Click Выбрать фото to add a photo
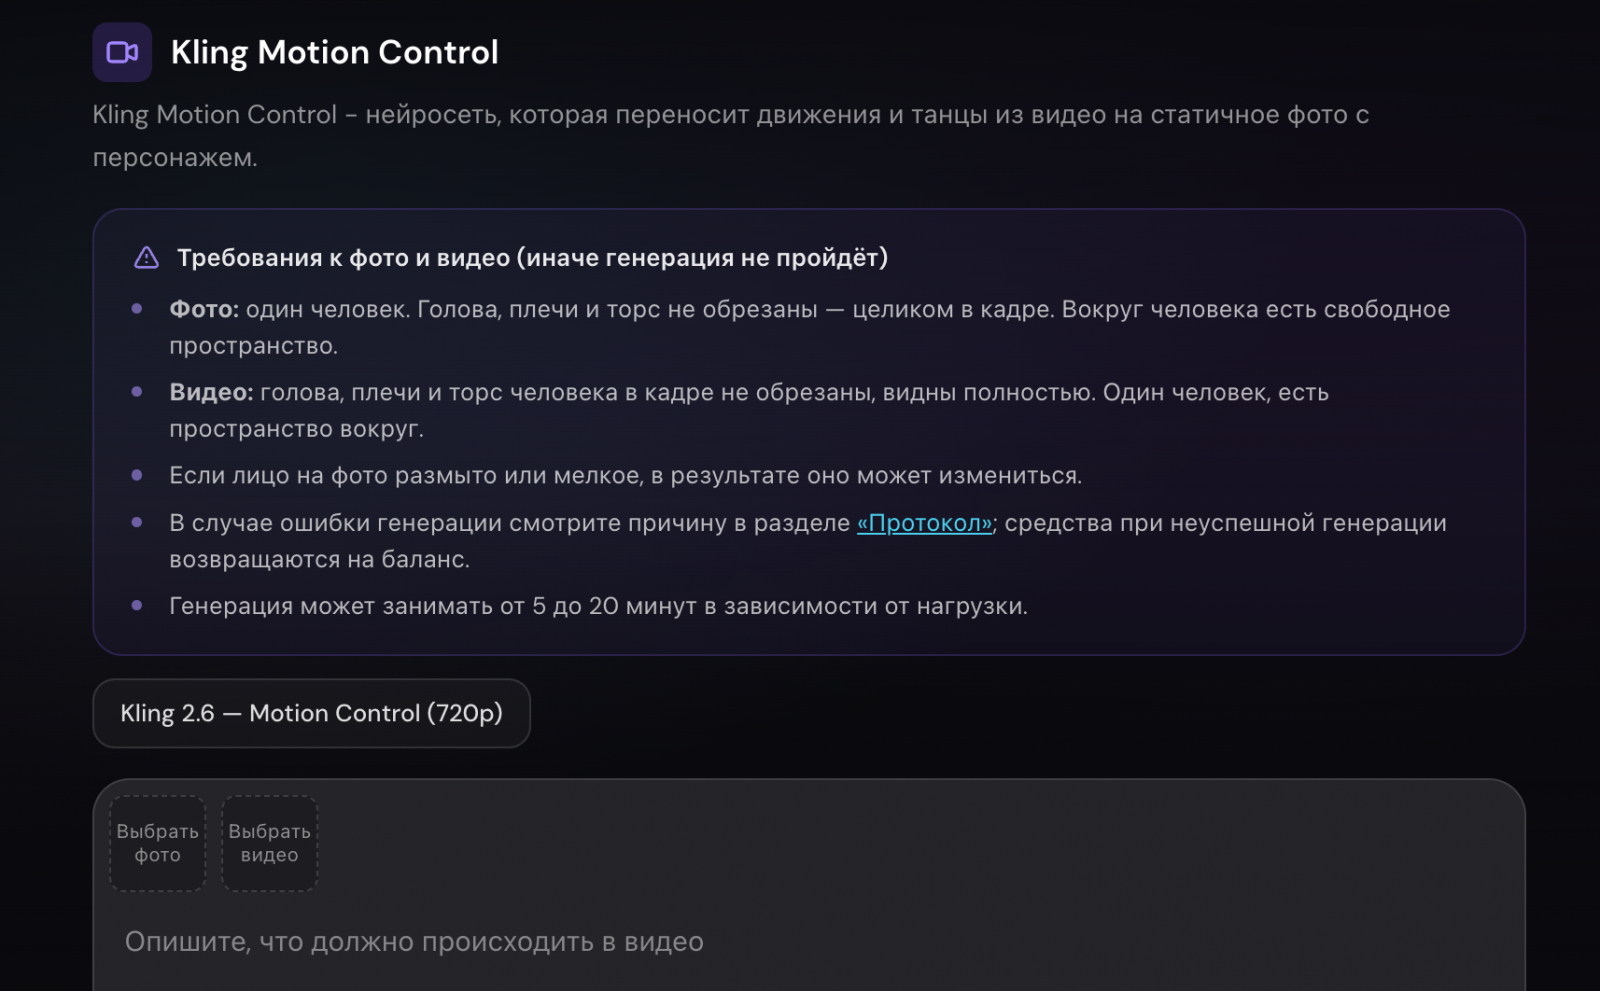Screen dimensions: 1600x991 (157, 842)
